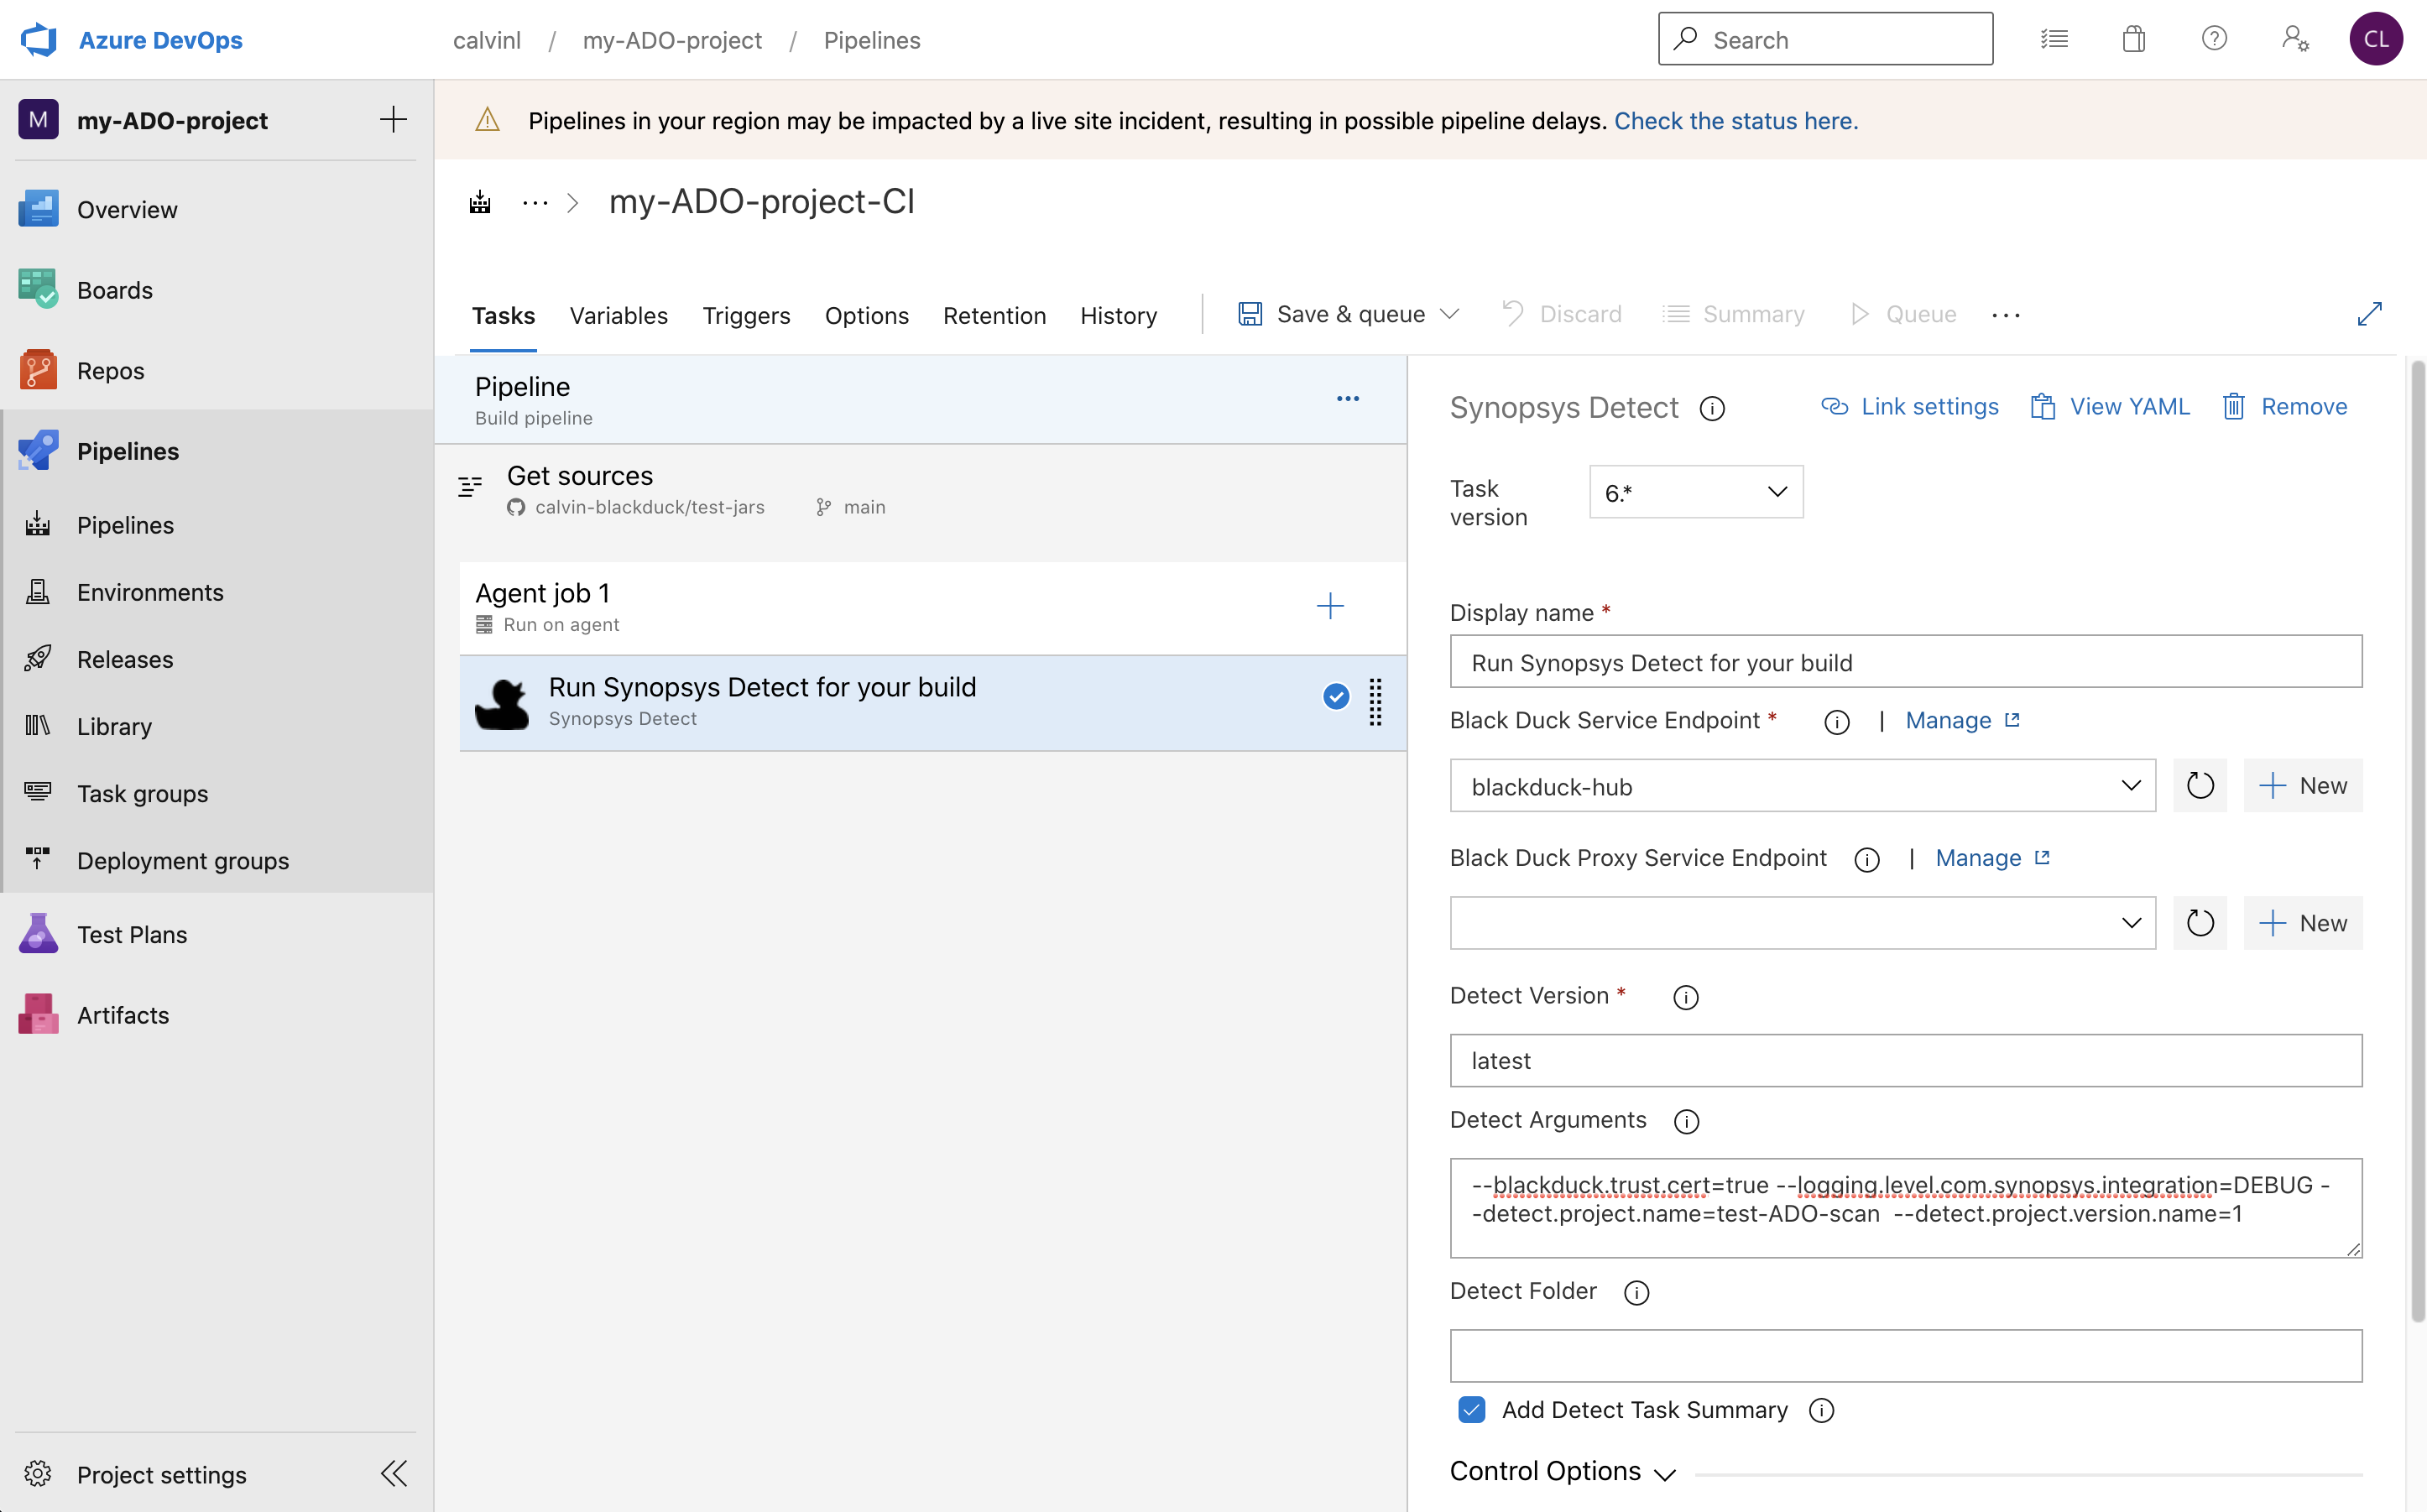Viewport: 2427px width, 1512px height.
Task: Open the Task version dropdown
Action: point(1696,492)
